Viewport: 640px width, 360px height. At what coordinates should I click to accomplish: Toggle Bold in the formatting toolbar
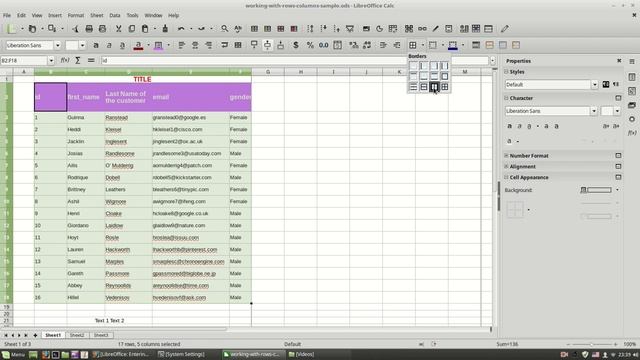click(96, 45)
